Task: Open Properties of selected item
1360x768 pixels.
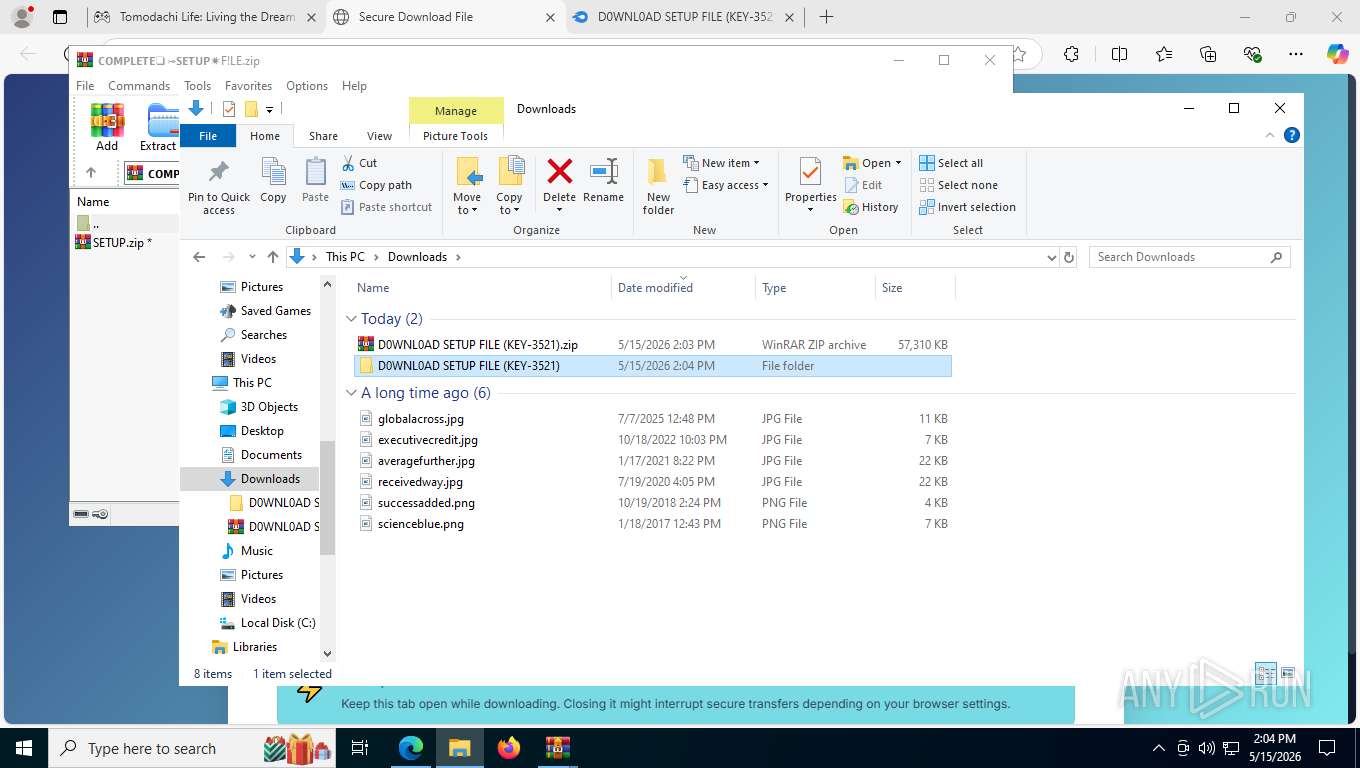Action: (x=810, y=184)
